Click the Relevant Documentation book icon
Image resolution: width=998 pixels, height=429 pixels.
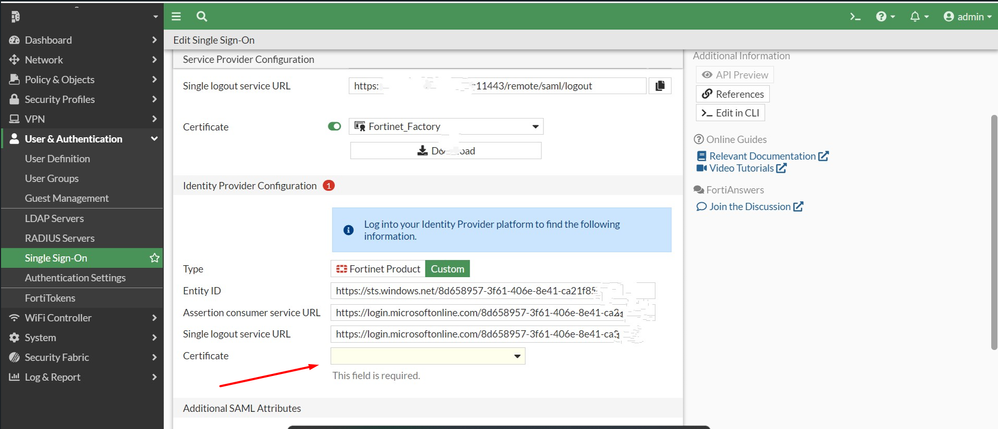[x=701, y=156]
